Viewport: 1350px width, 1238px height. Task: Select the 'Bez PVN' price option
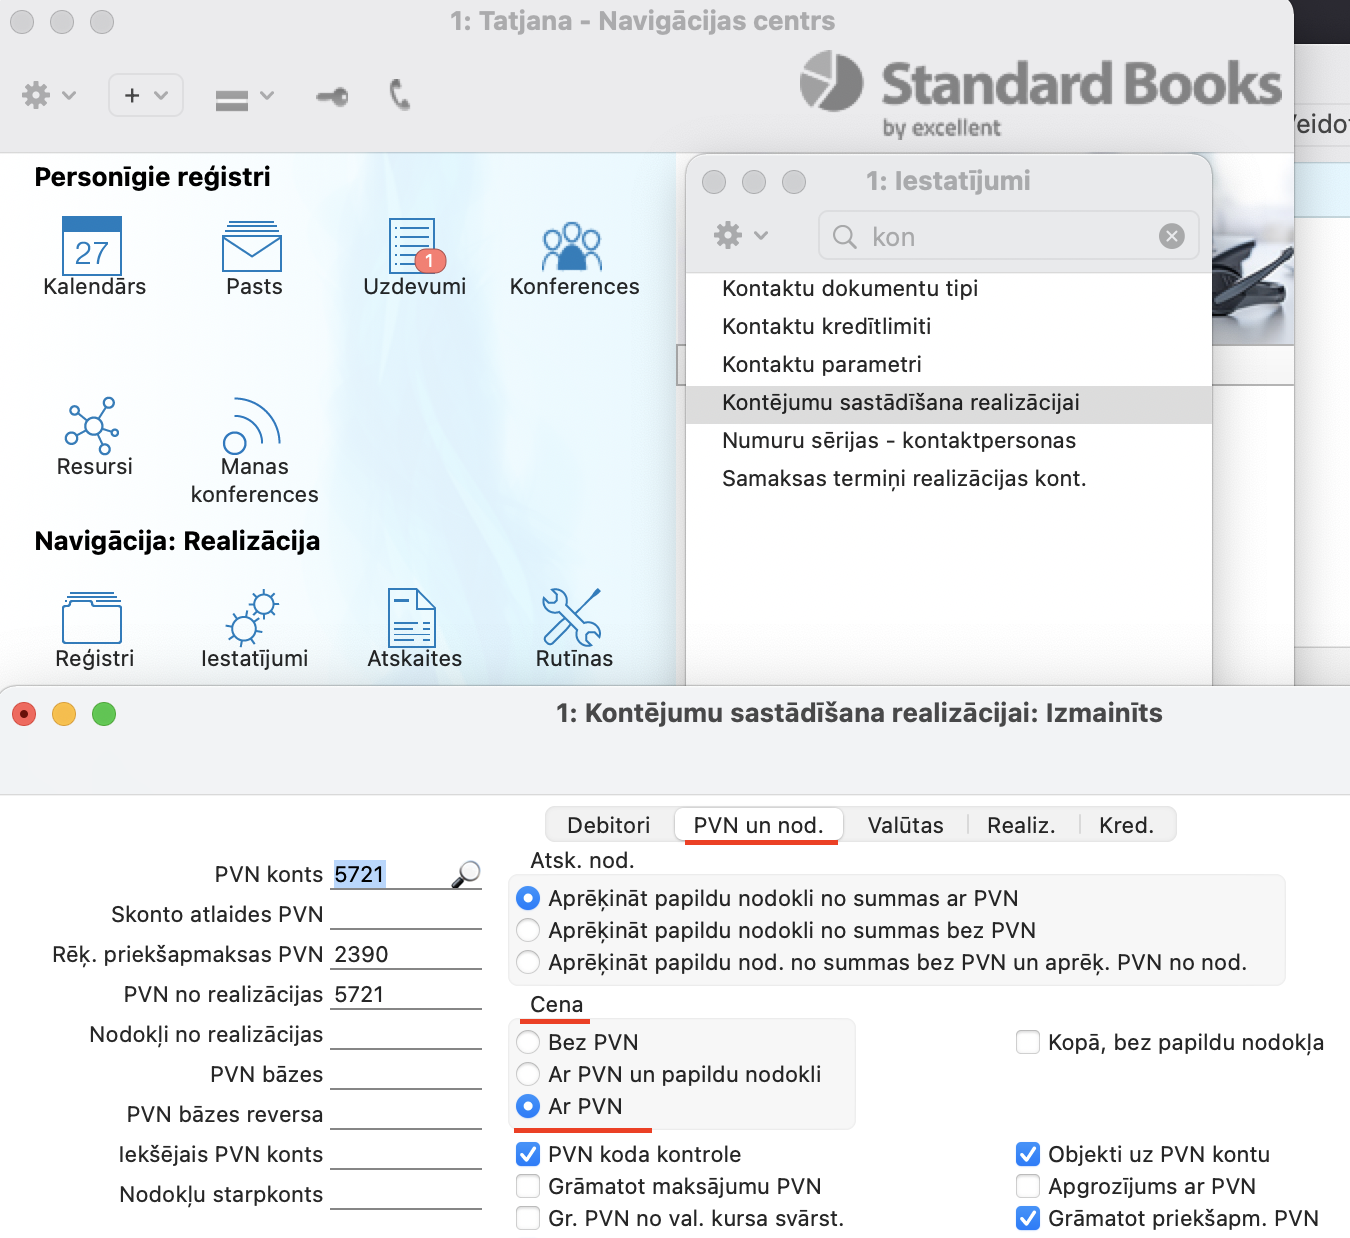tap(528, 1042)
